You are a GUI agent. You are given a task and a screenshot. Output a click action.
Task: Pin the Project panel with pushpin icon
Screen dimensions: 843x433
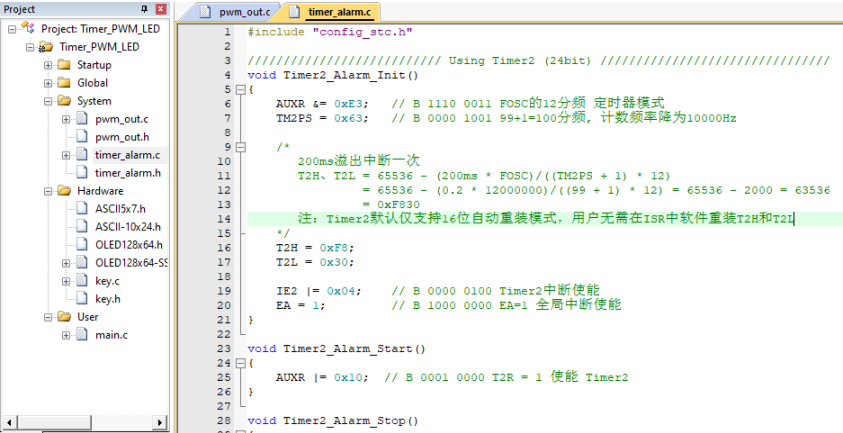145,9
